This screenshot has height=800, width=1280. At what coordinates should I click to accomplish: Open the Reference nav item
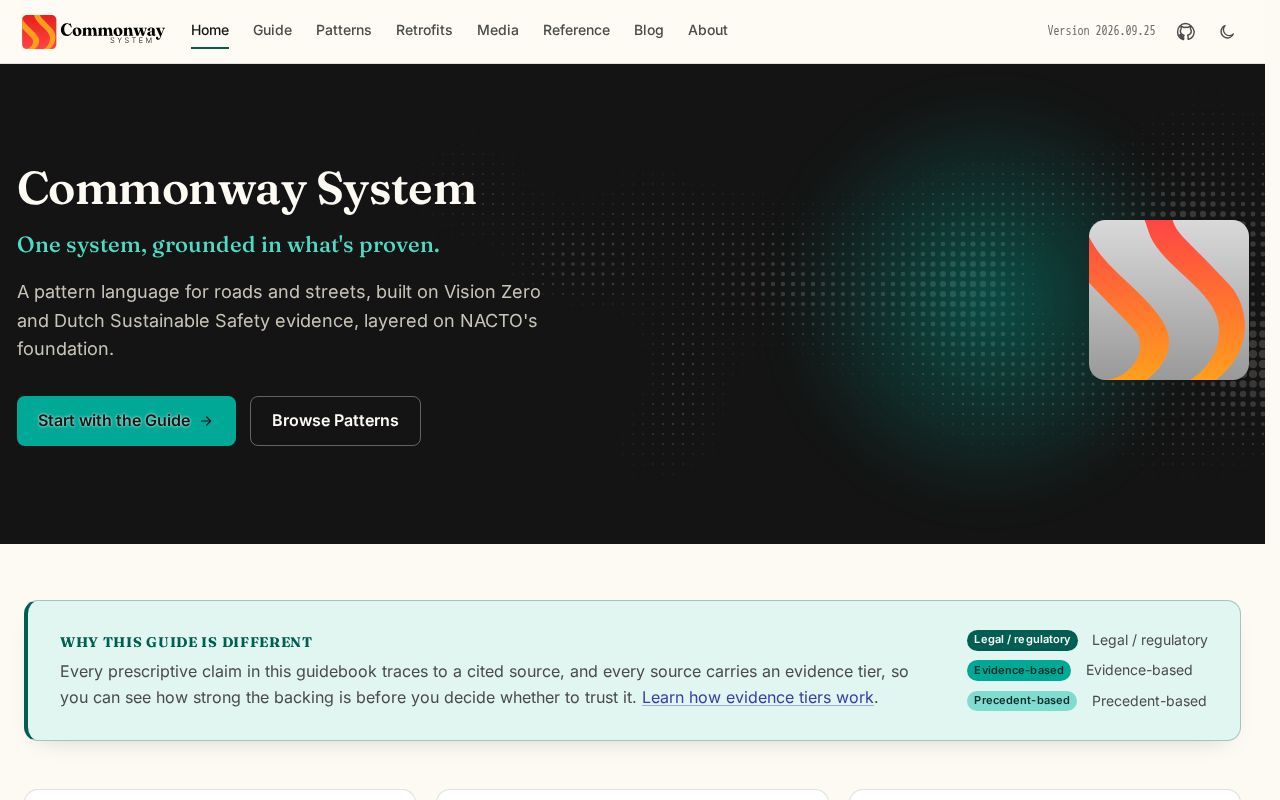[576, 30]
